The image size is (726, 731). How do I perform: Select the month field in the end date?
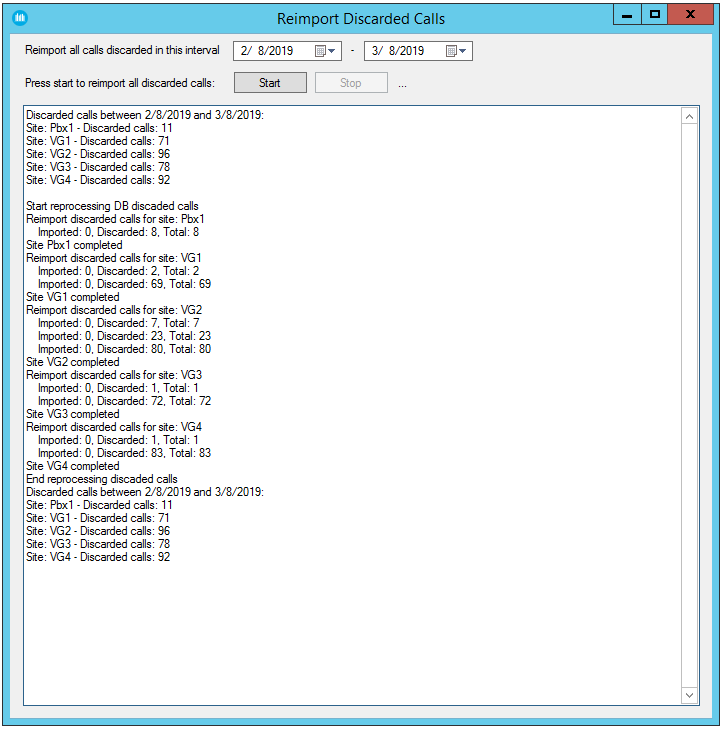click(375, 51)
